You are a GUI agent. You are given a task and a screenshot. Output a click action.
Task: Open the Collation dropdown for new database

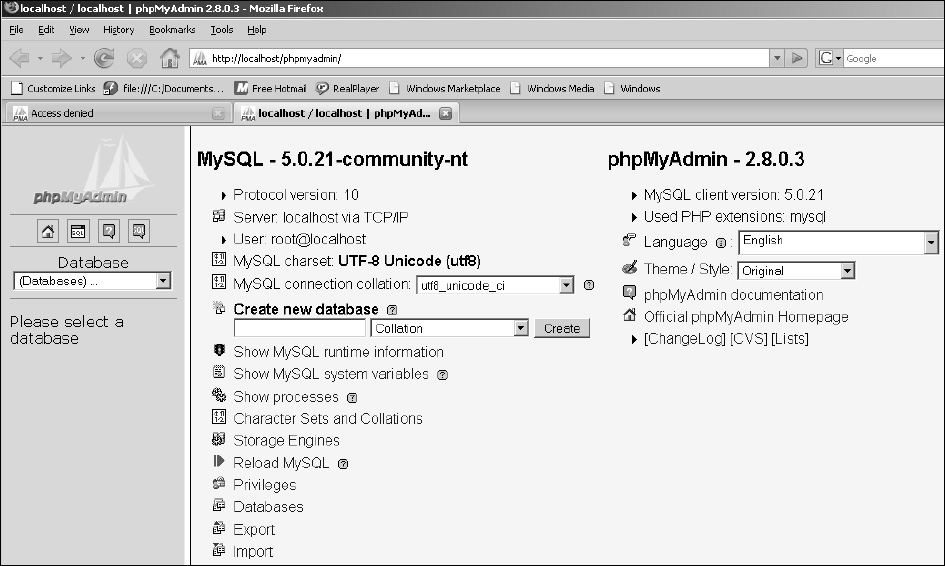coord(450,329)
